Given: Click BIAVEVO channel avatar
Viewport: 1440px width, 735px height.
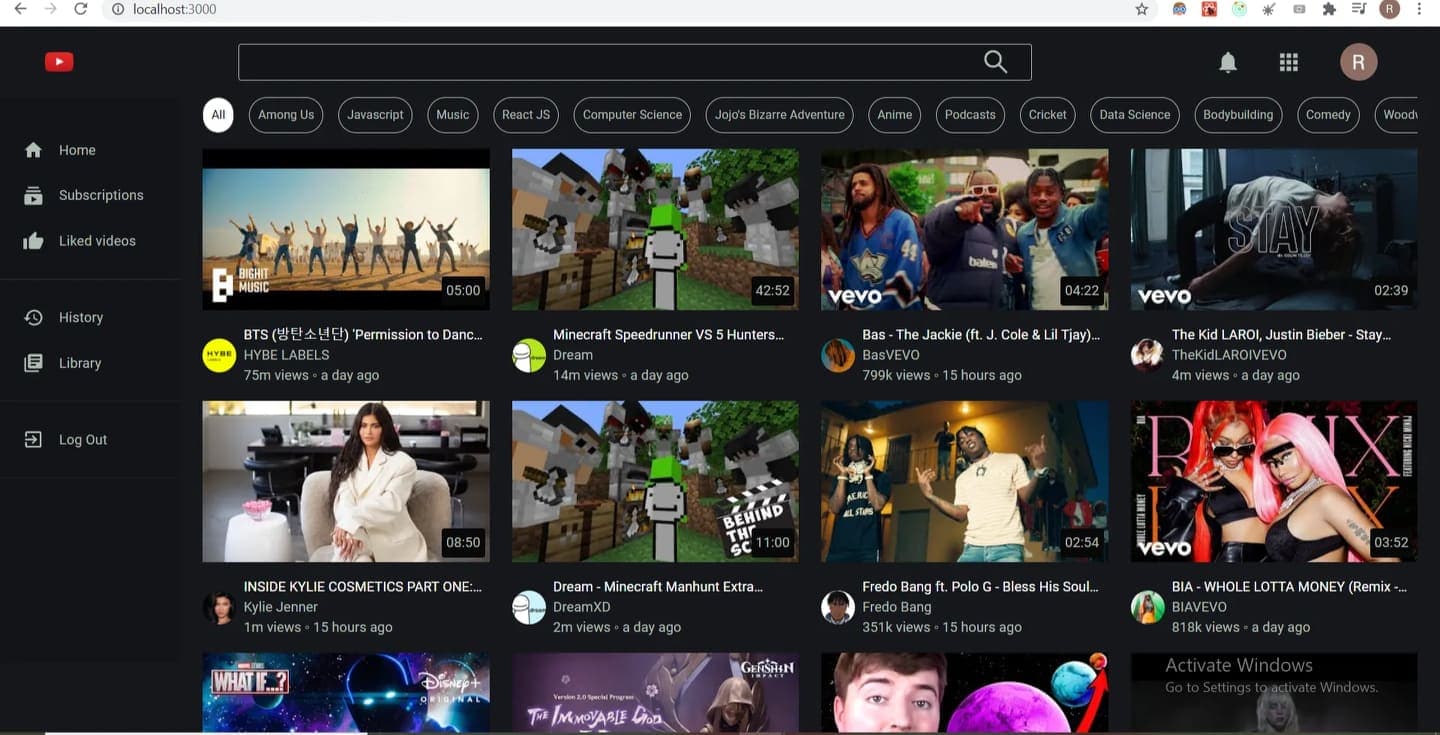Looking at the screenshot, I should point(1147,607).
